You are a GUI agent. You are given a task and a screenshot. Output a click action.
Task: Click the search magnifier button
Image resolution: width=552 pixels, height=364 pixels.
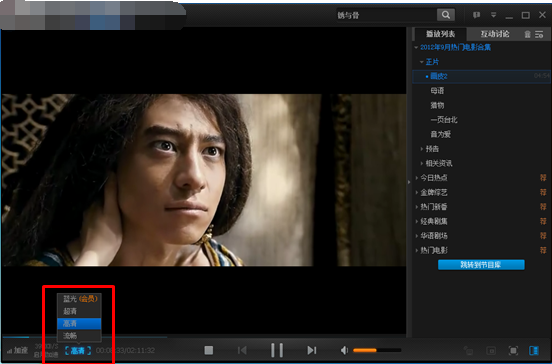click(446, 15)
